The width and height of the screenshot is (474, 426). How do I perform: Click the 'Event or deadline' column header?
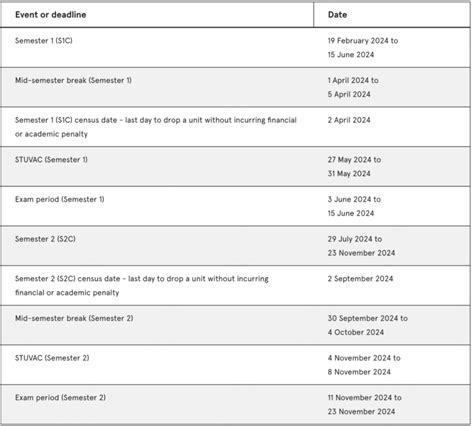[x=51, y=15]
